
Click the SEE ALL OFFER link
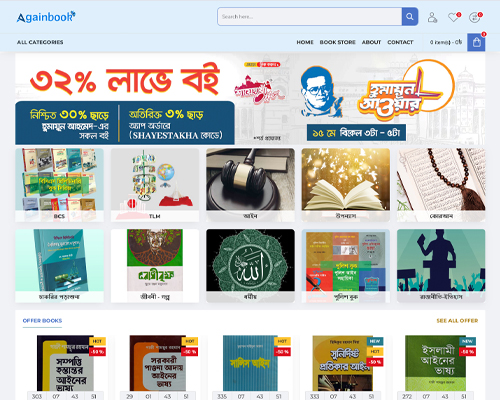tap(457, 321)
